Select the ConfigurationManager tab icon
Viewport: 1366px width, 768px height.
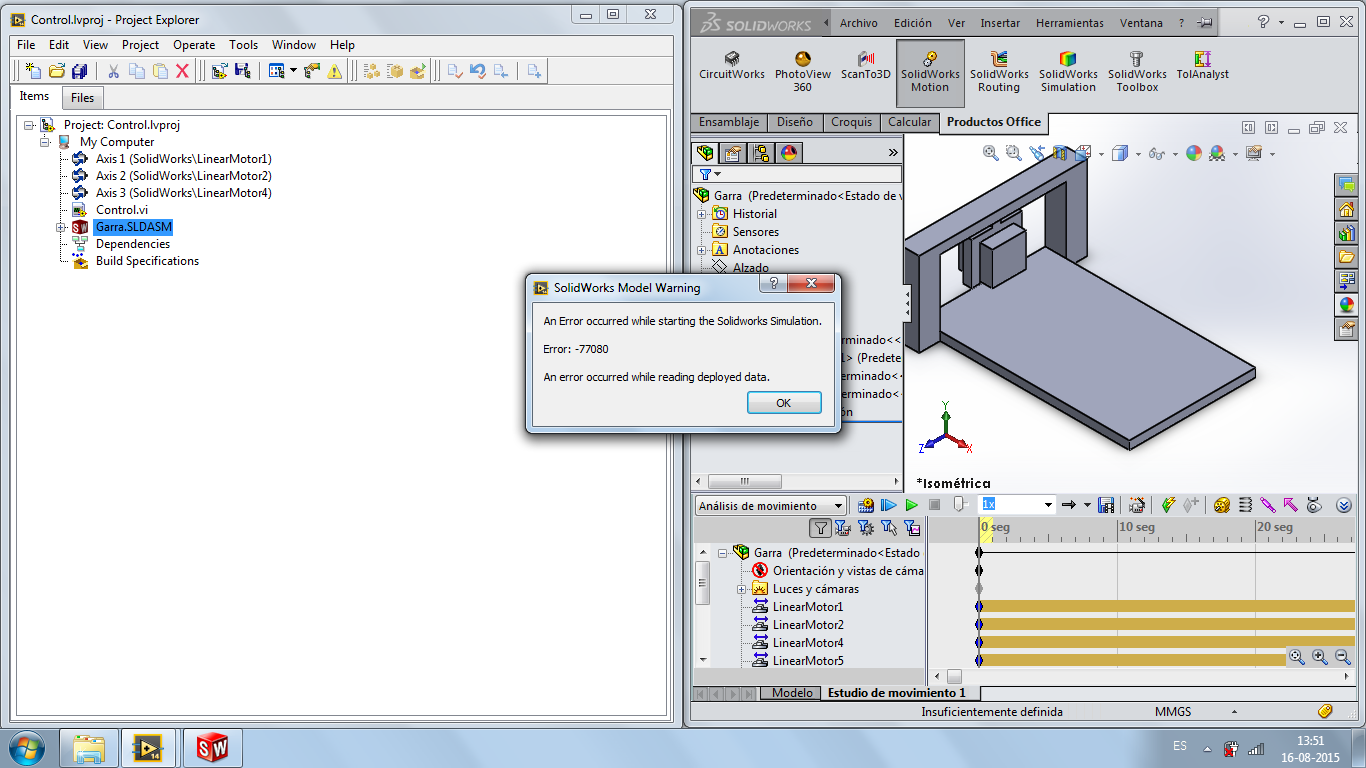[x=761, y=153]
